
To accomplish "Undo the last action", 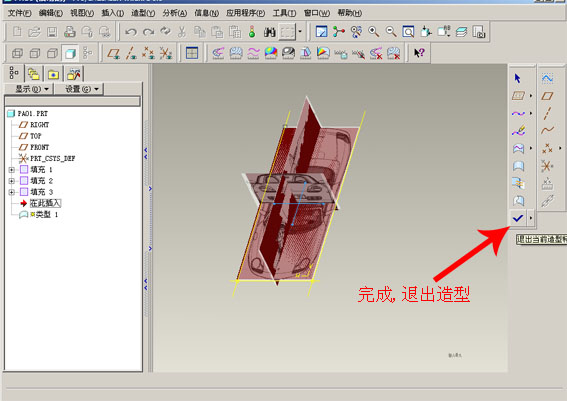I will point(131,32).
